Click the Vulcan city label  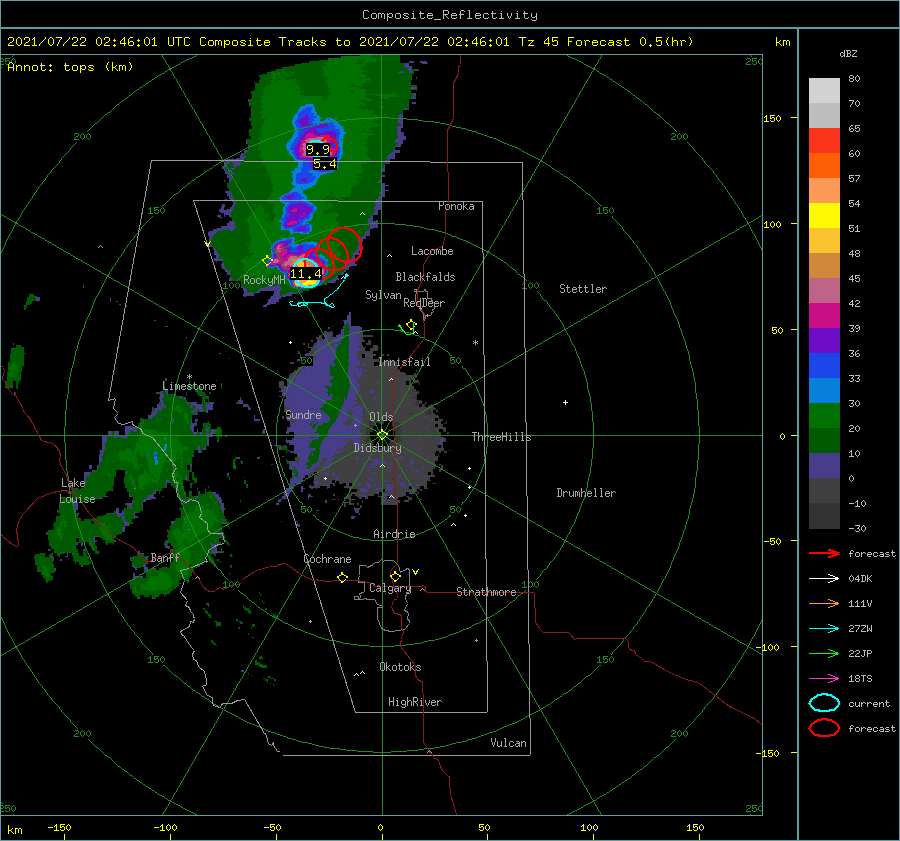tap(508, 743)
